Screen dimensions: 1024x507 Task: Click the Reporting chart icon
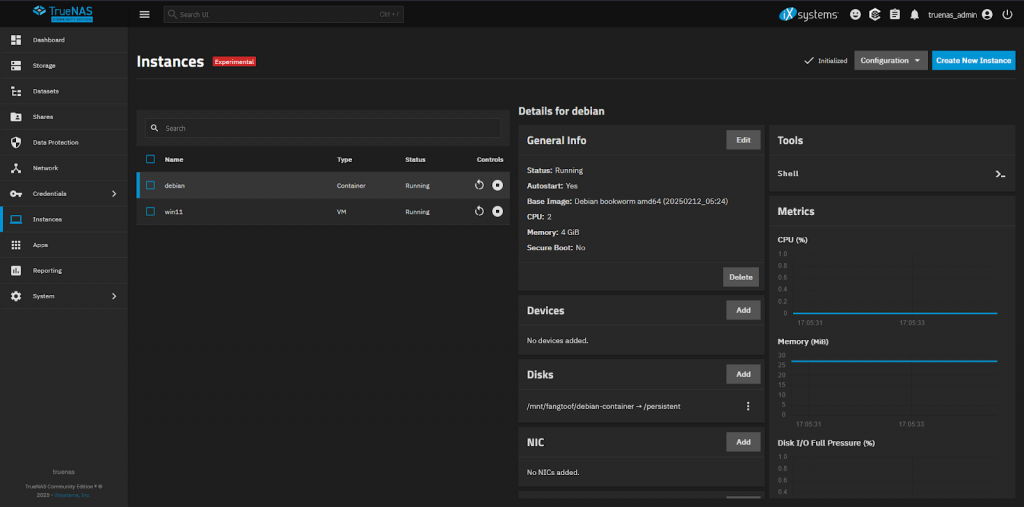pyautogui.click(x=16, y=270)
